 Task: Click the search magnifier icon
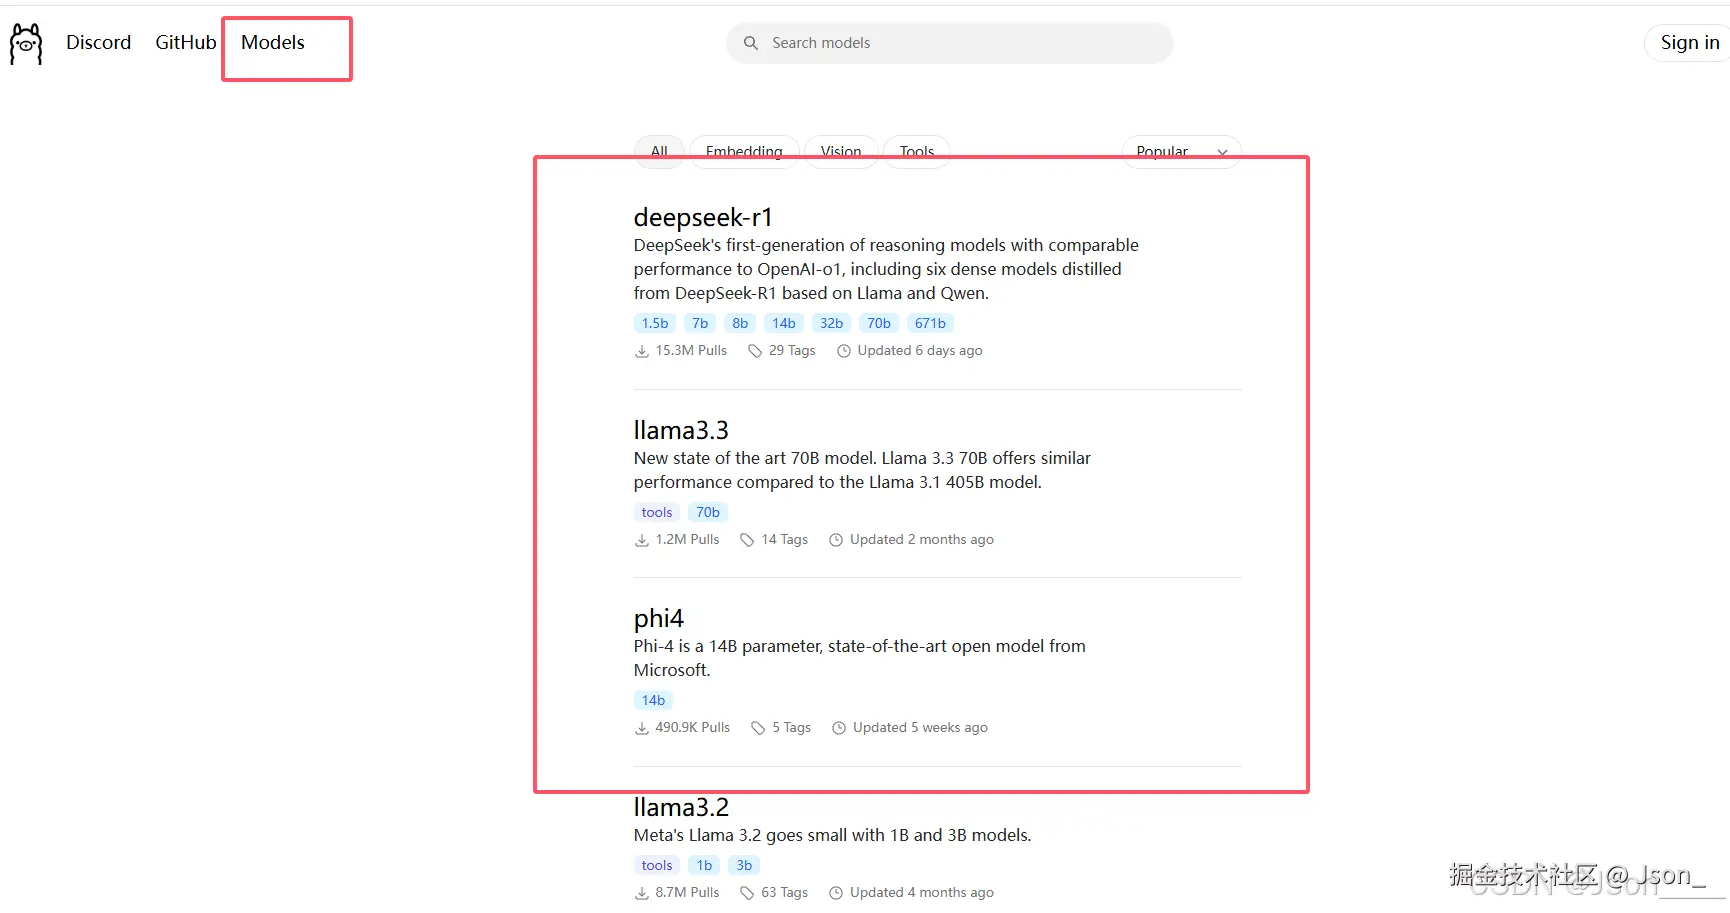[751, 43]
